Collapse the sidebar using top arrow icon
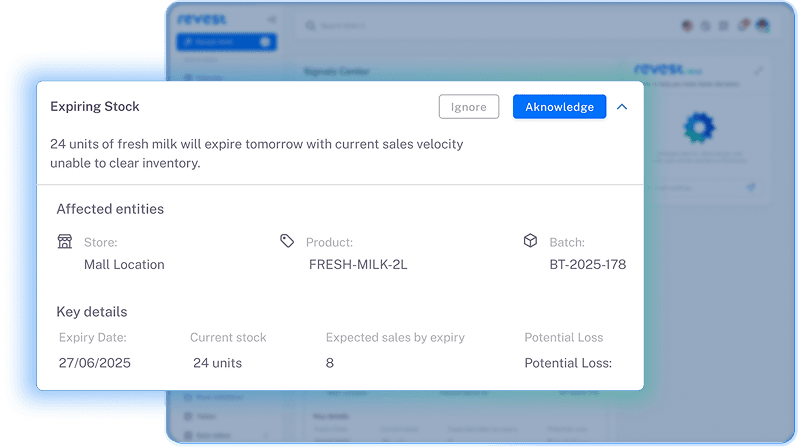The height and width of the screenshot is (447, 798). pos(271,20)
